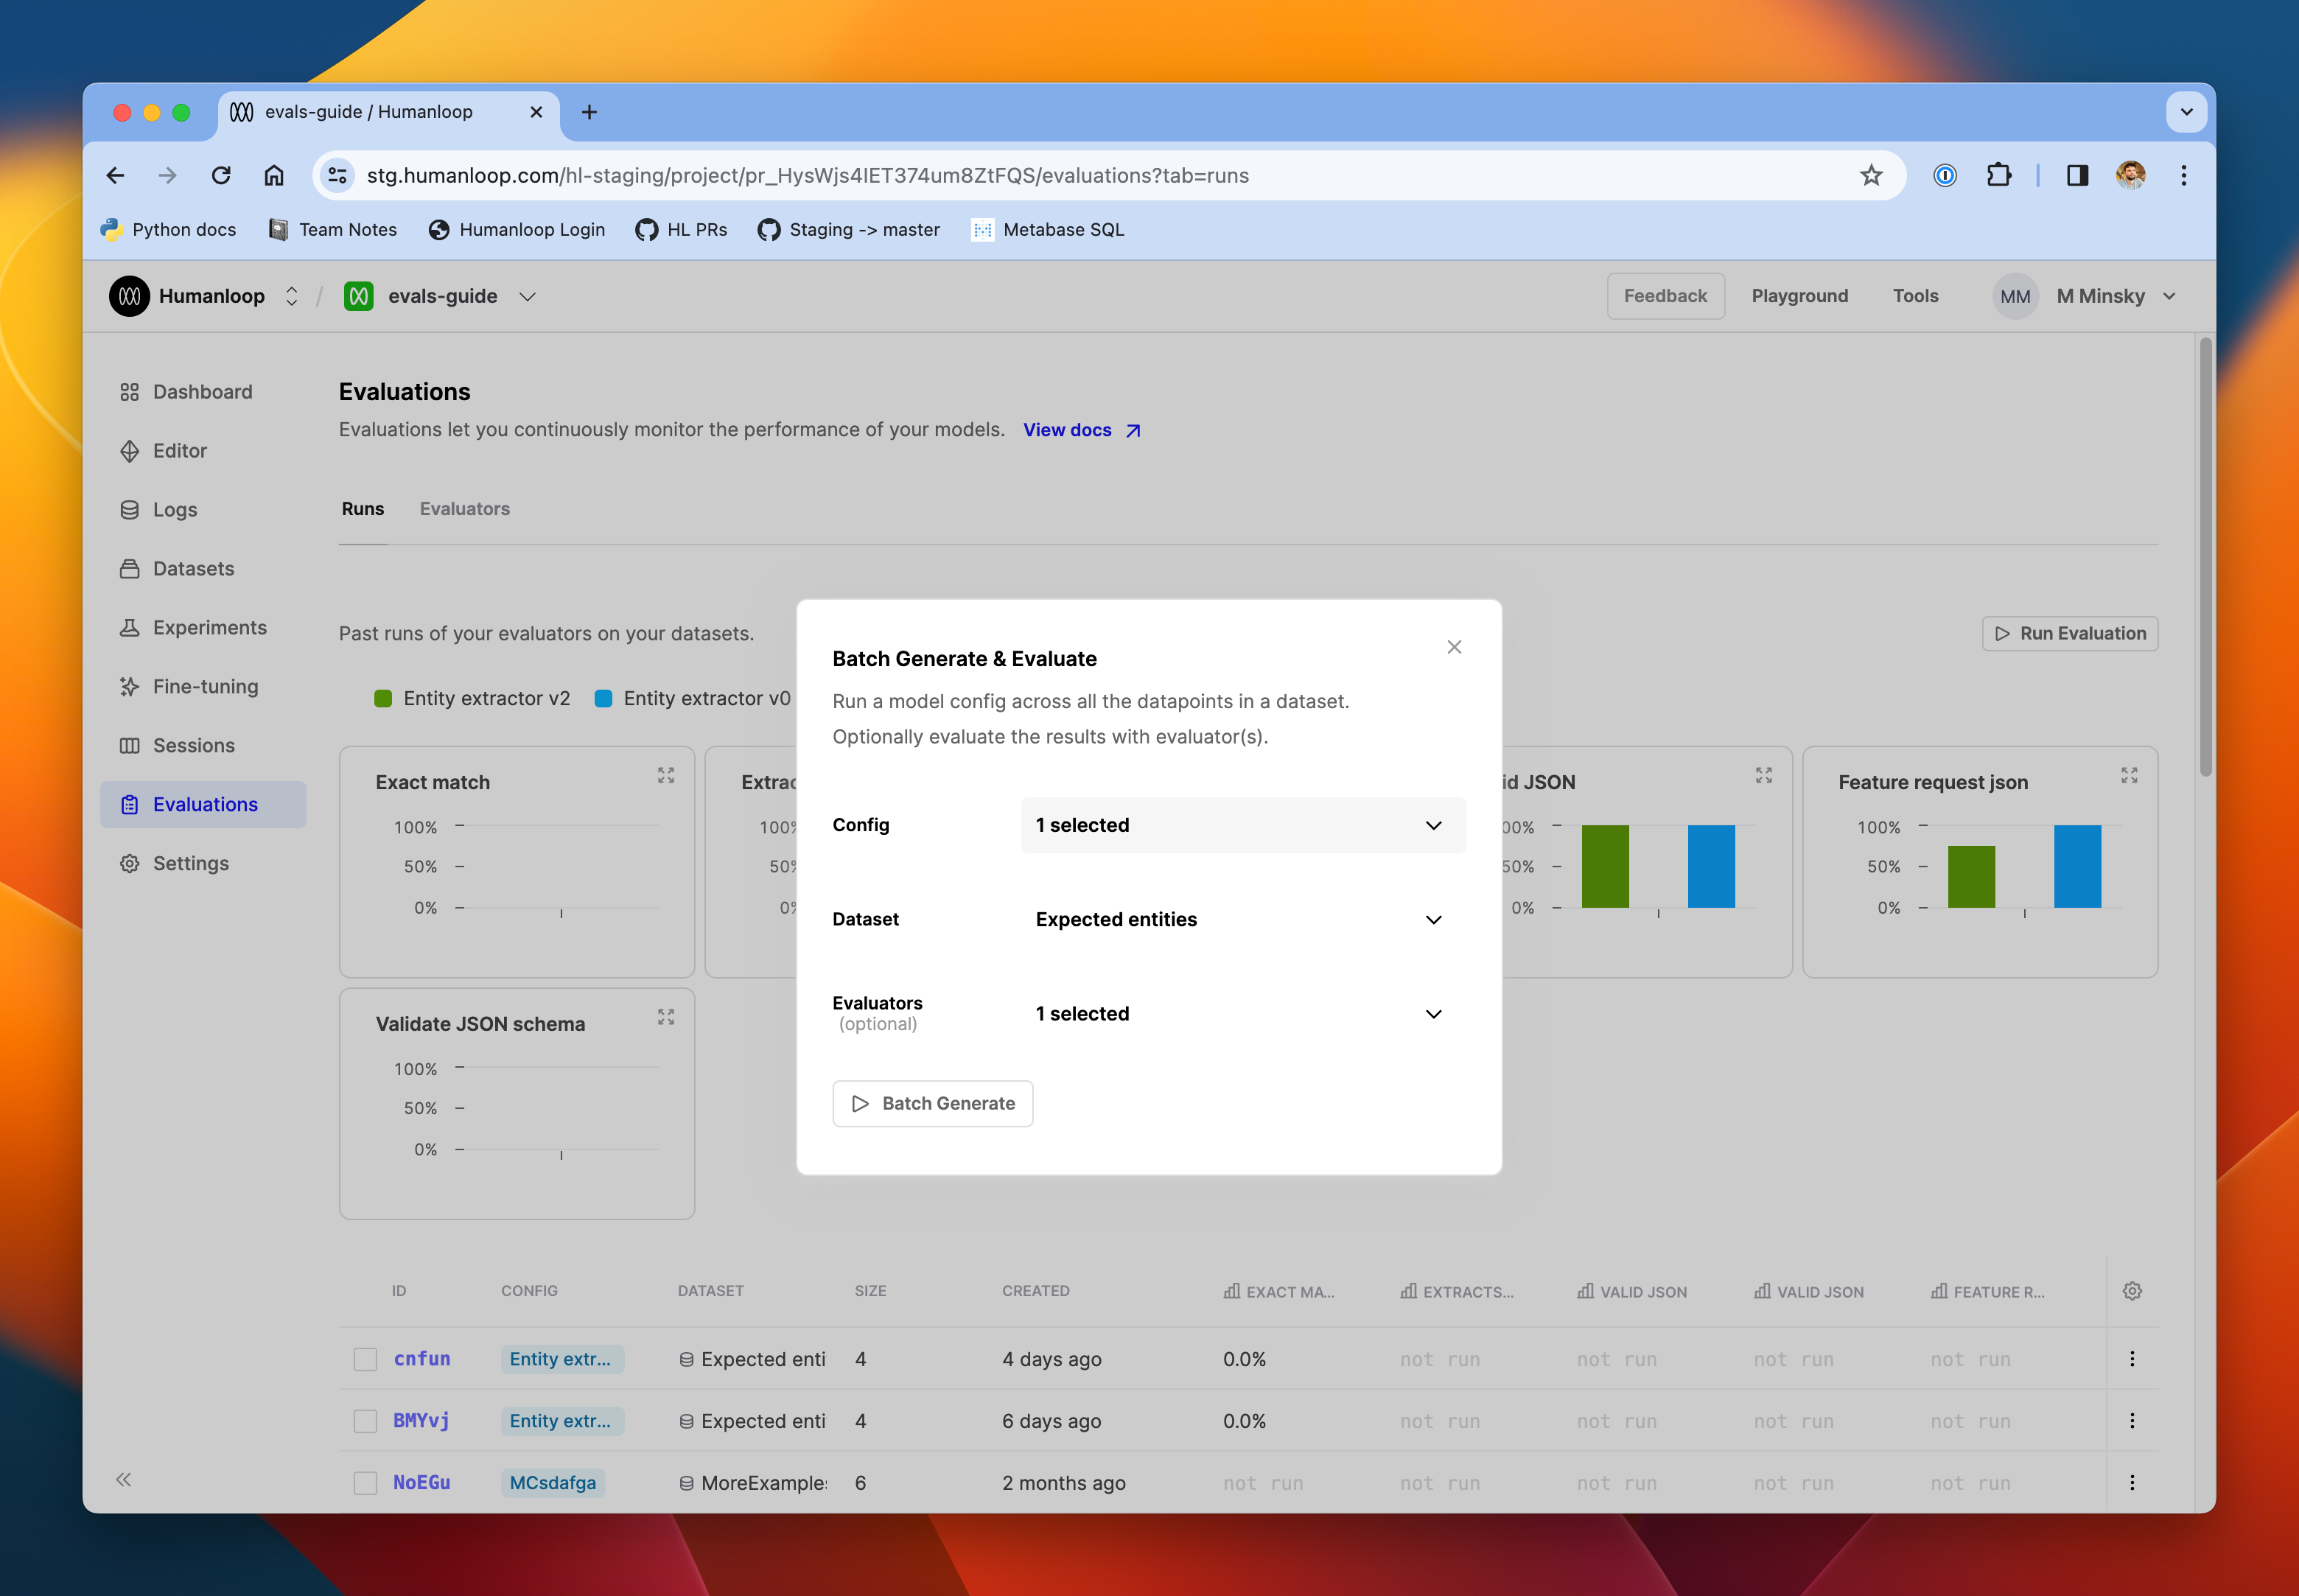Screen dimensions: 2299x1596
Task: Click the MM user avatar
Action: pyautogui.click(x=2015, y=296)
